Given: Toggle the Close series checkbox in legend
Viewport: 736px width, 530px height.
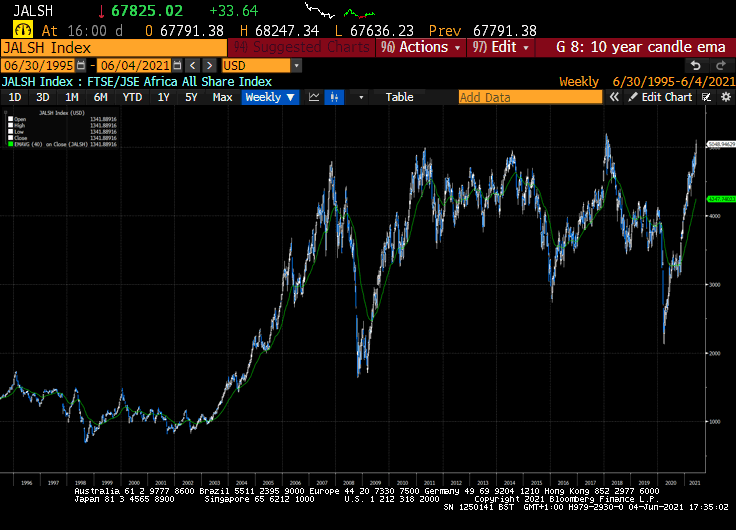Looking at the screenshot, I should coord(10,138).
